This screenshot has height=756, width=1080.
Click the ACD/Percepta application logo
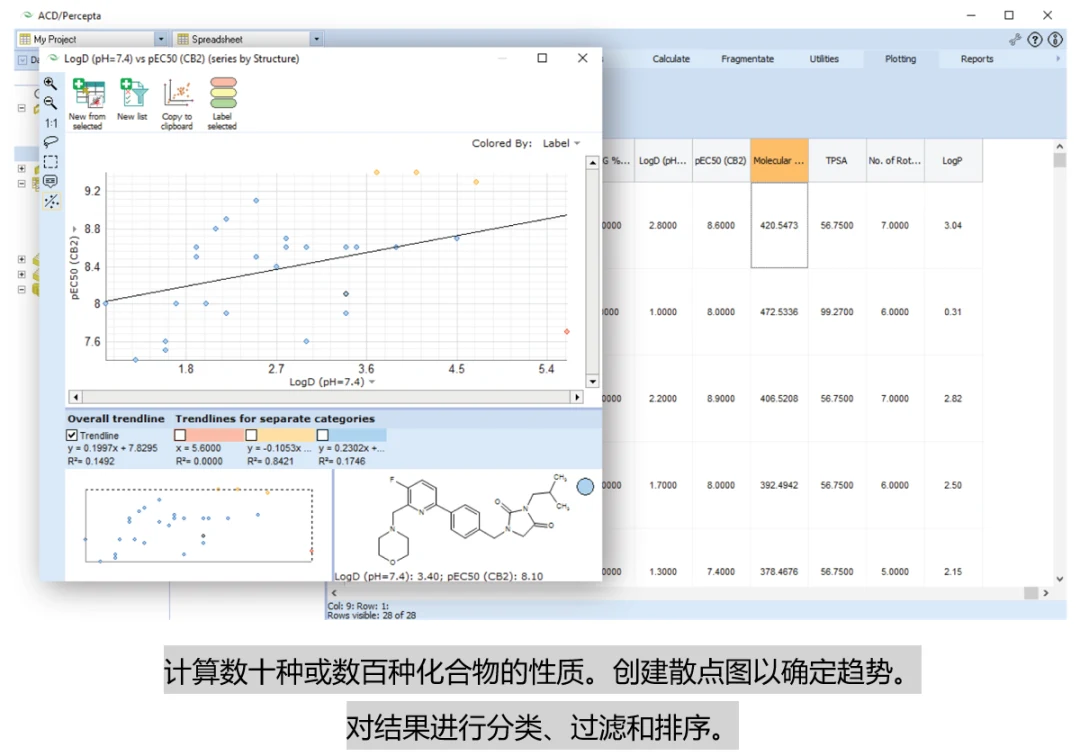point(28,15)
